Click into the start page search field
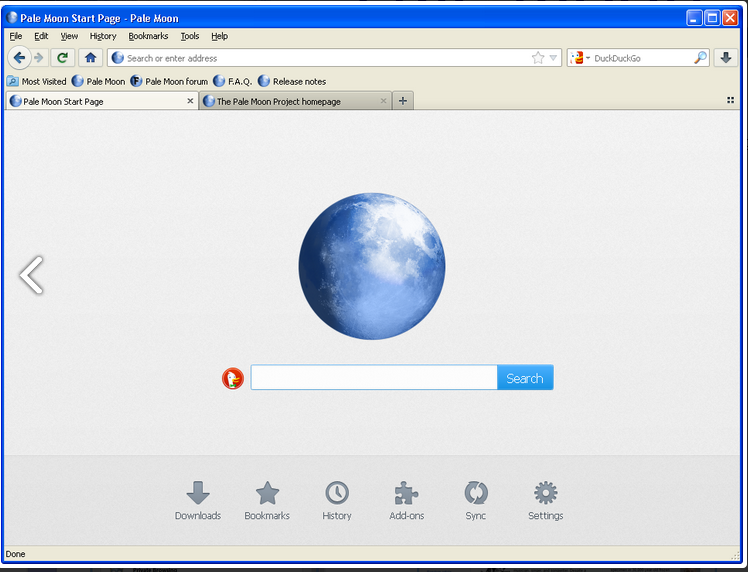The image size is (748, 572). point(374,377)
